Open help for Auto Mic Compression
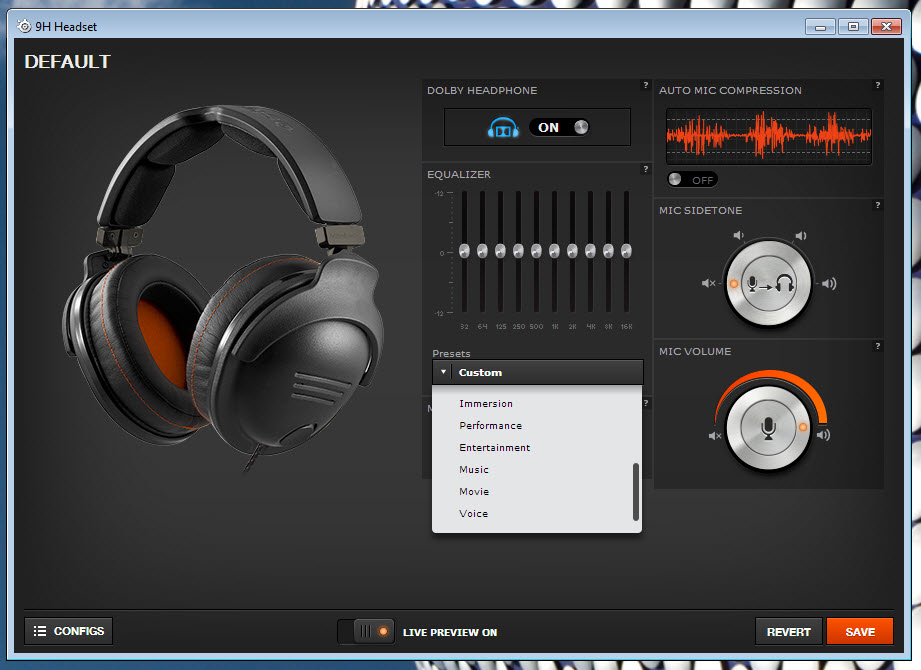Viewport: 921px width, 670px height. pyautogui.click(x=878, y=85)
